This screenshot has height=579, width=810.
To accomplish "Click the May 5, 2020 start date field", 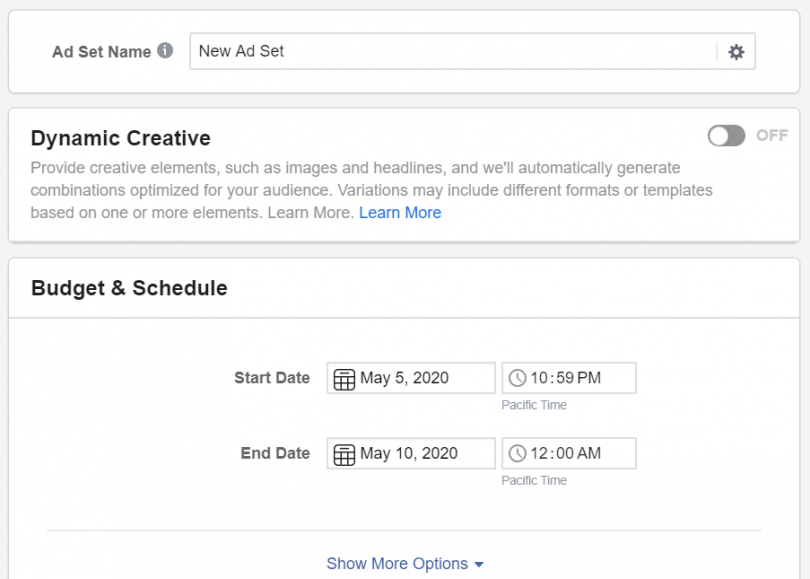I will 420,377.
